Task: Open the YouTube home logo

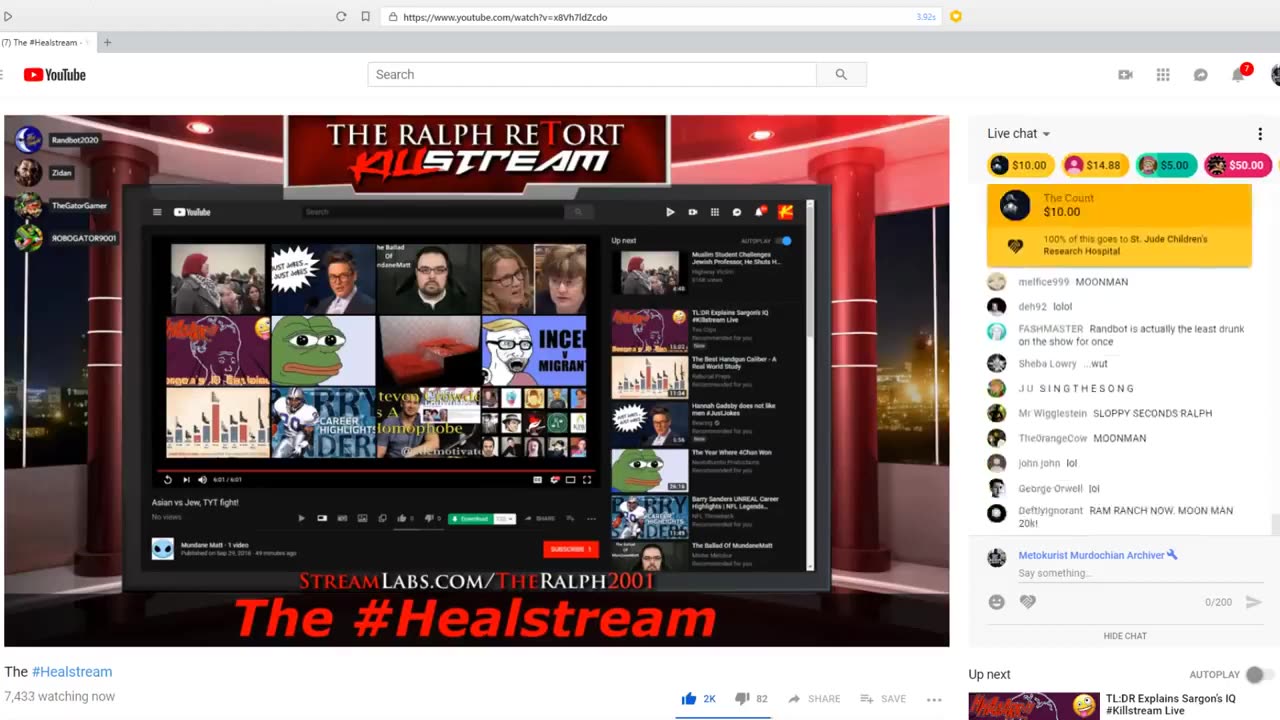Action: [x=55, y=75]
